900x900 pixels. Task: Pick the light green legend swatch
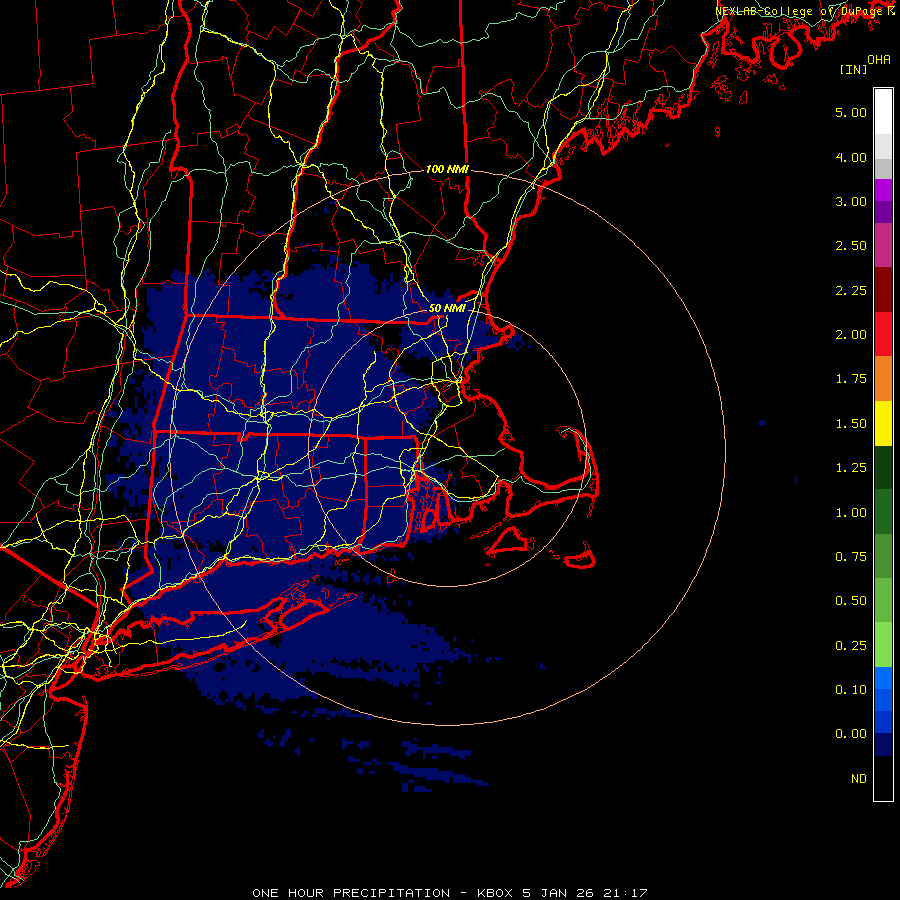tap(883, 645)
